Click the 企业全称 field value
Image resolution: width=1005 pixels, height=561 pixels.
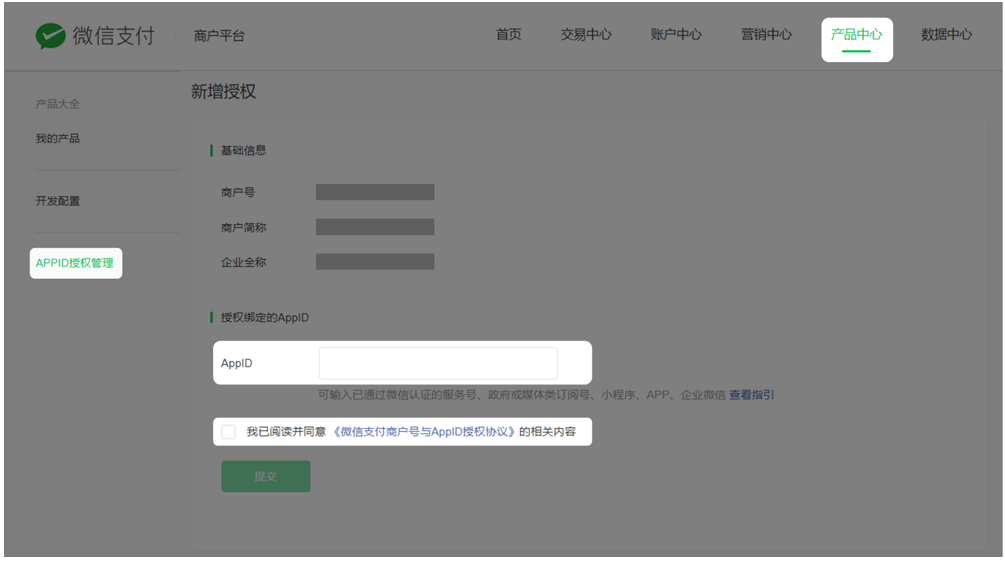pos(375,262)
